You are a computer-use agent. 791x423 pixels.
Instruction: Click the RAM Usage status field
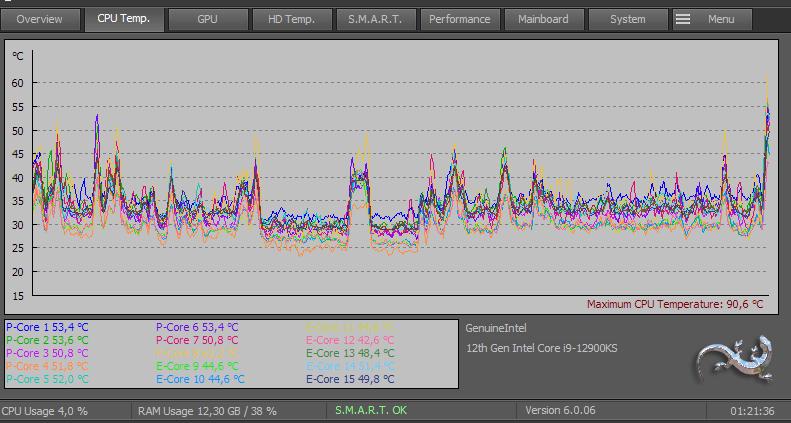[207, 411]
